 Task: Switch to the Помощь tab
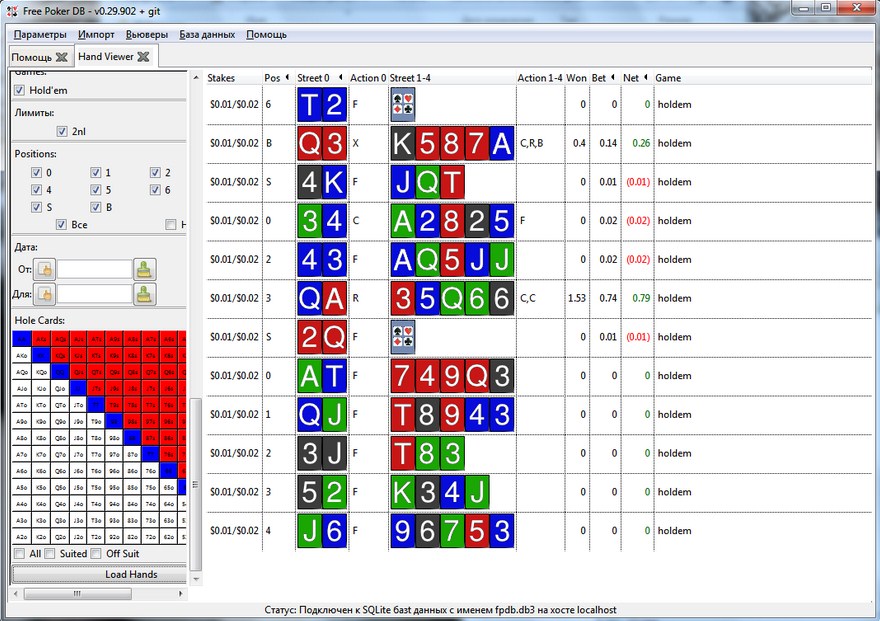(x=31, y=57)
